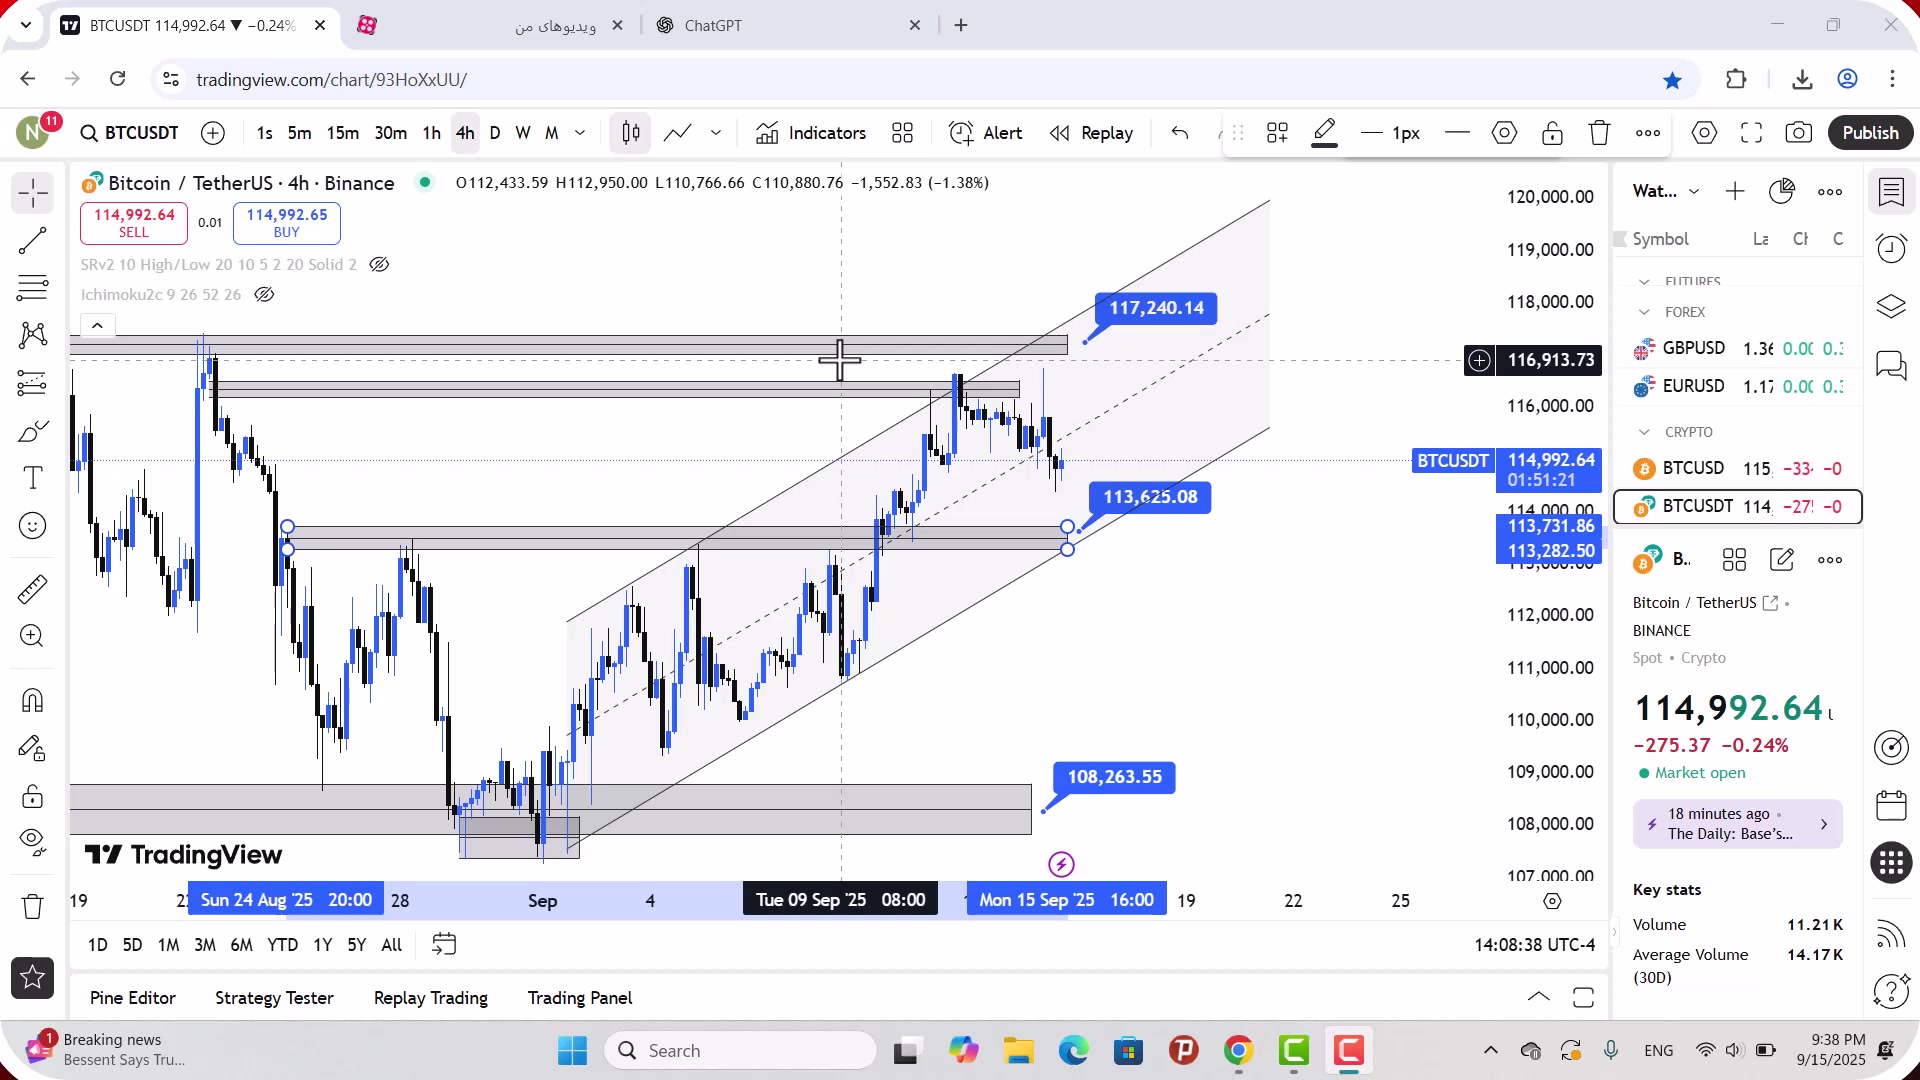Viewport: 1920px width, 1080px height.
Task: Activate the zoom in tool
Action: pyautogui.click(x=32, y=636)
